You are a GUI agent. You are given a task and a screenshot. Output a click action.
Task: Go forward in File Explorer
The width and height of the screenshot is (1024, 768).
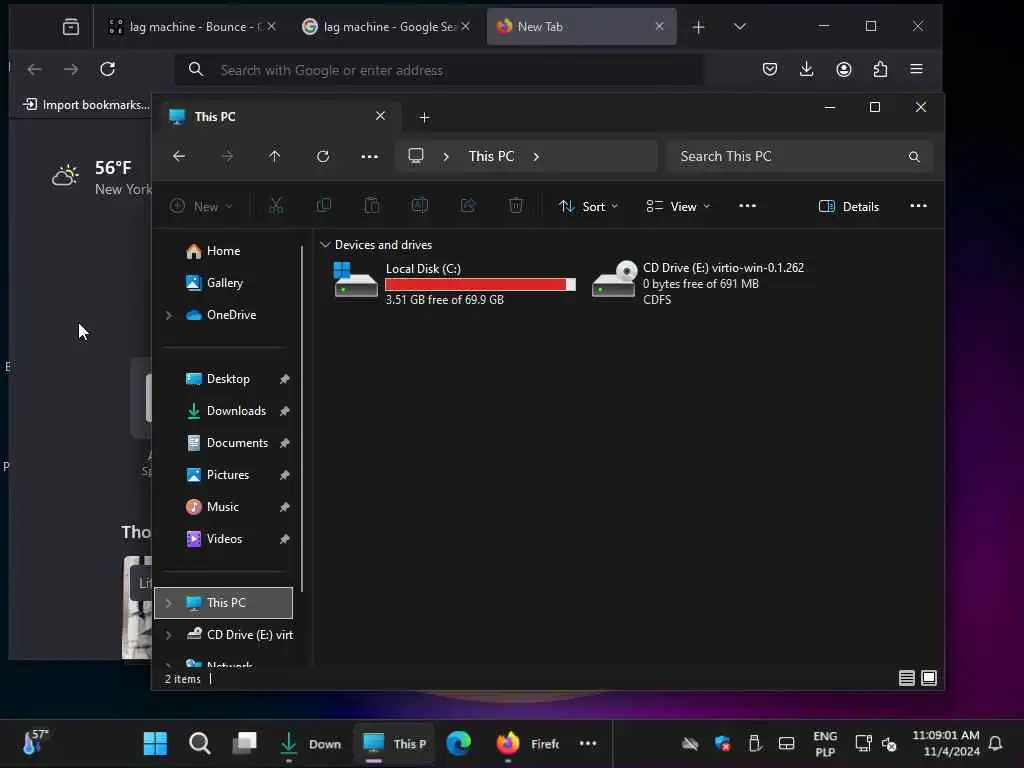pyautogui.click(x=227, y=156)
